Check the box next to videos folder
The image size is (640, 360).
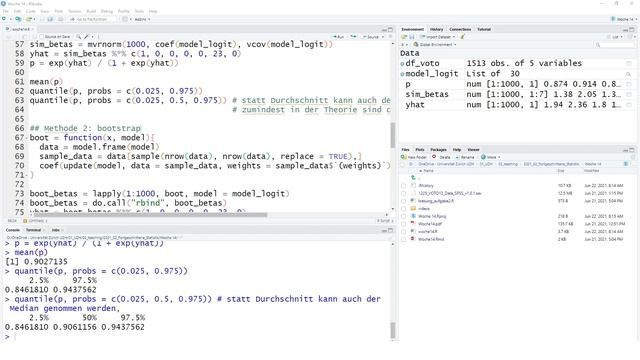point(404,209)
